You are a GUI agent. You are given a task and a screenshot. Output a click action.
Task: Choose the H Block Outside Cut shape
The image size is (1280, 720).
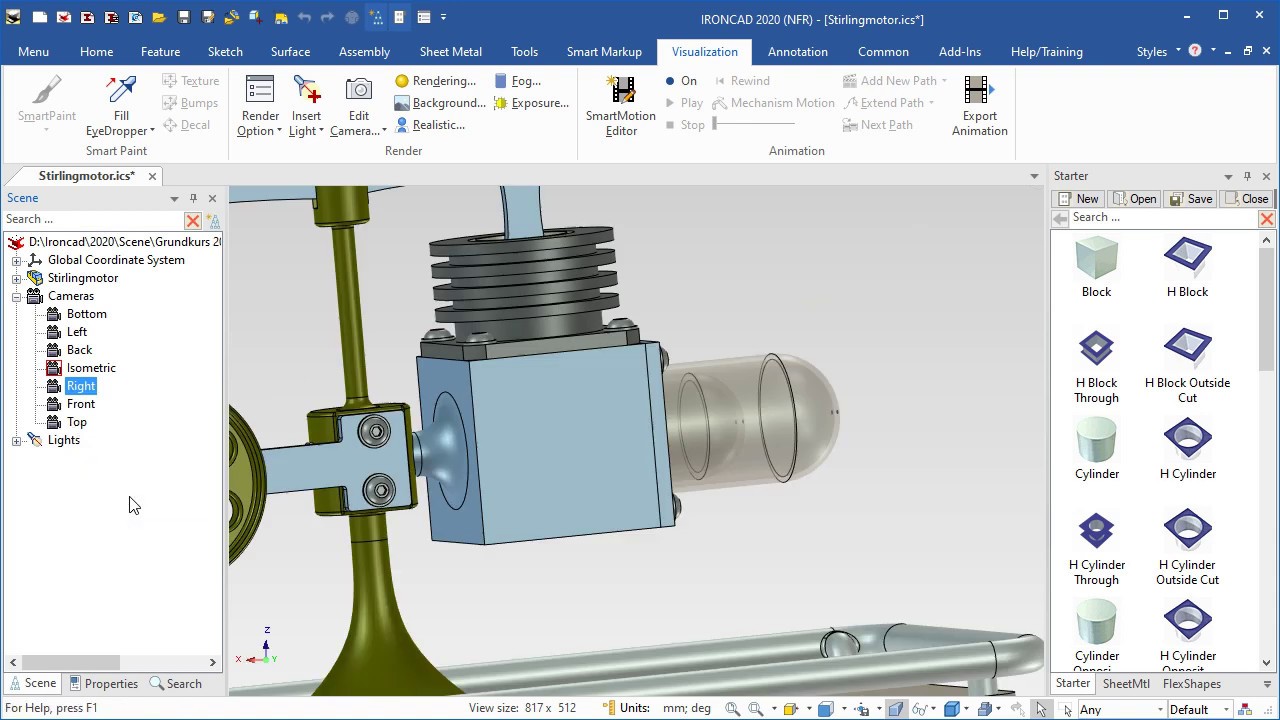click(x=1187, y=366)
